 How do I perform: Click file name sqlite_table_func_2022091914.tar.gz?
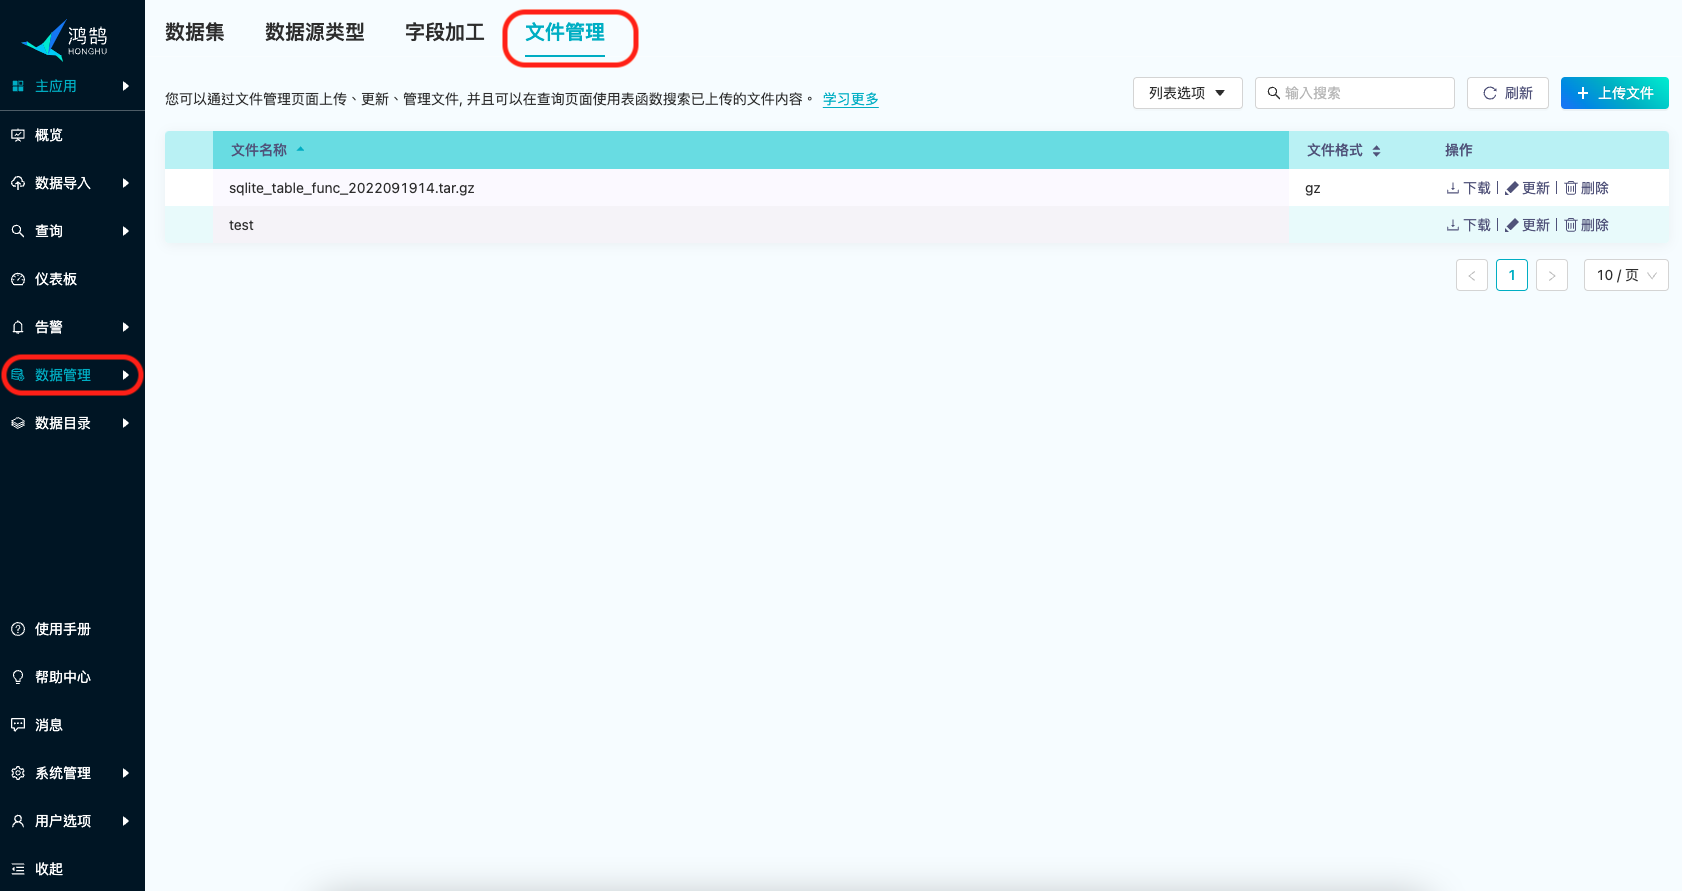(352, 188)
